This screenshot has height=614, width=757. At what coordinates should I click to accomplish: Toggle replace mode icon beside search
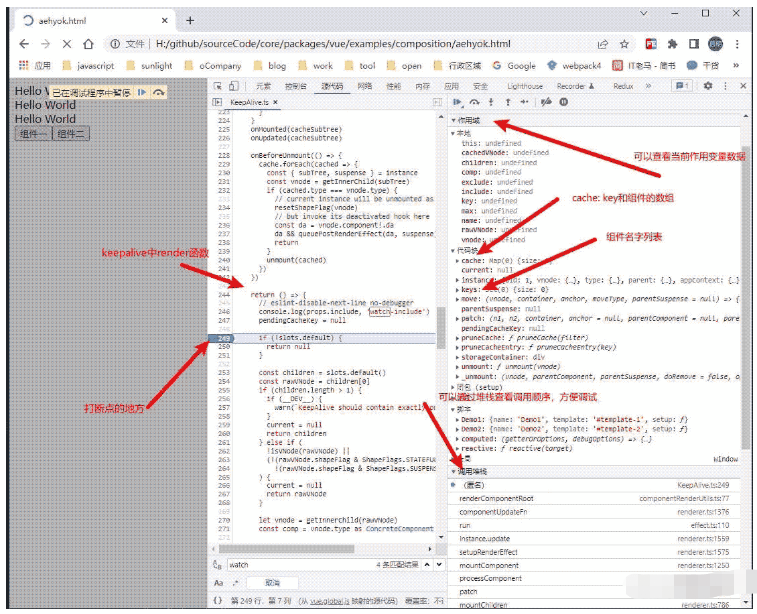point(217,565)
